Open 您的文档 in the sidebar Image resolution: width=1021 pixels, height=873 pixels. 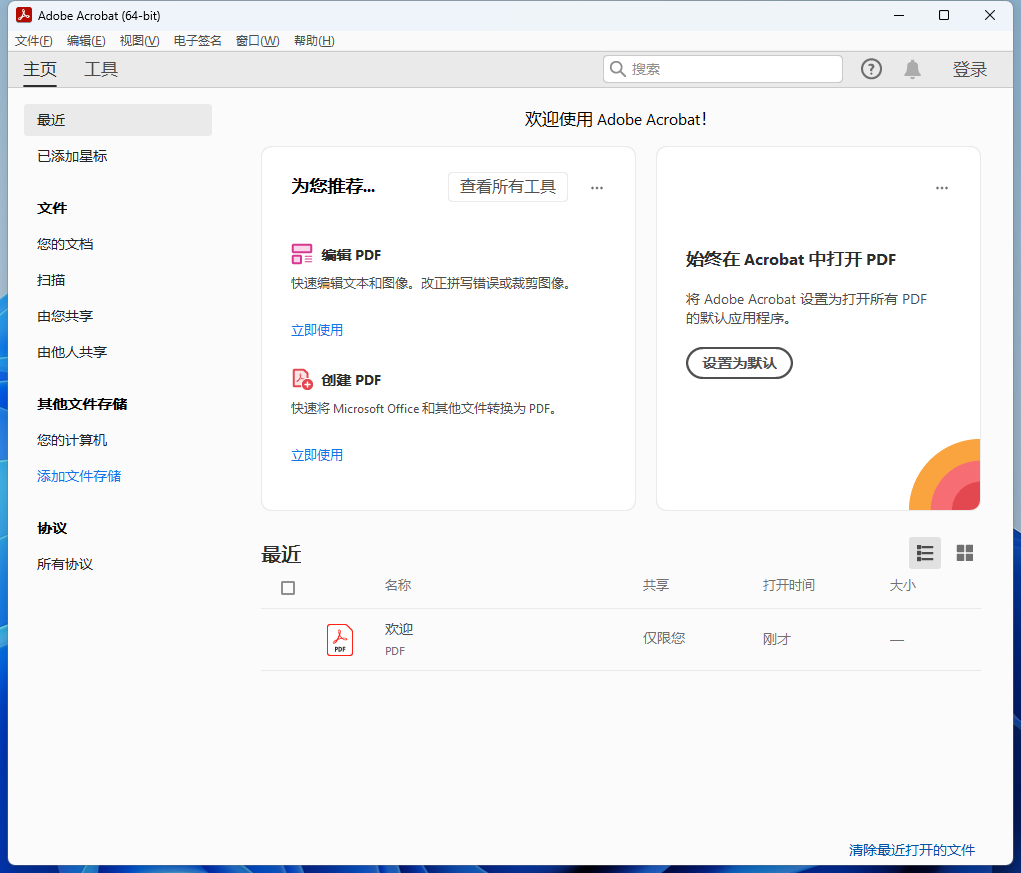coord(65,244)
